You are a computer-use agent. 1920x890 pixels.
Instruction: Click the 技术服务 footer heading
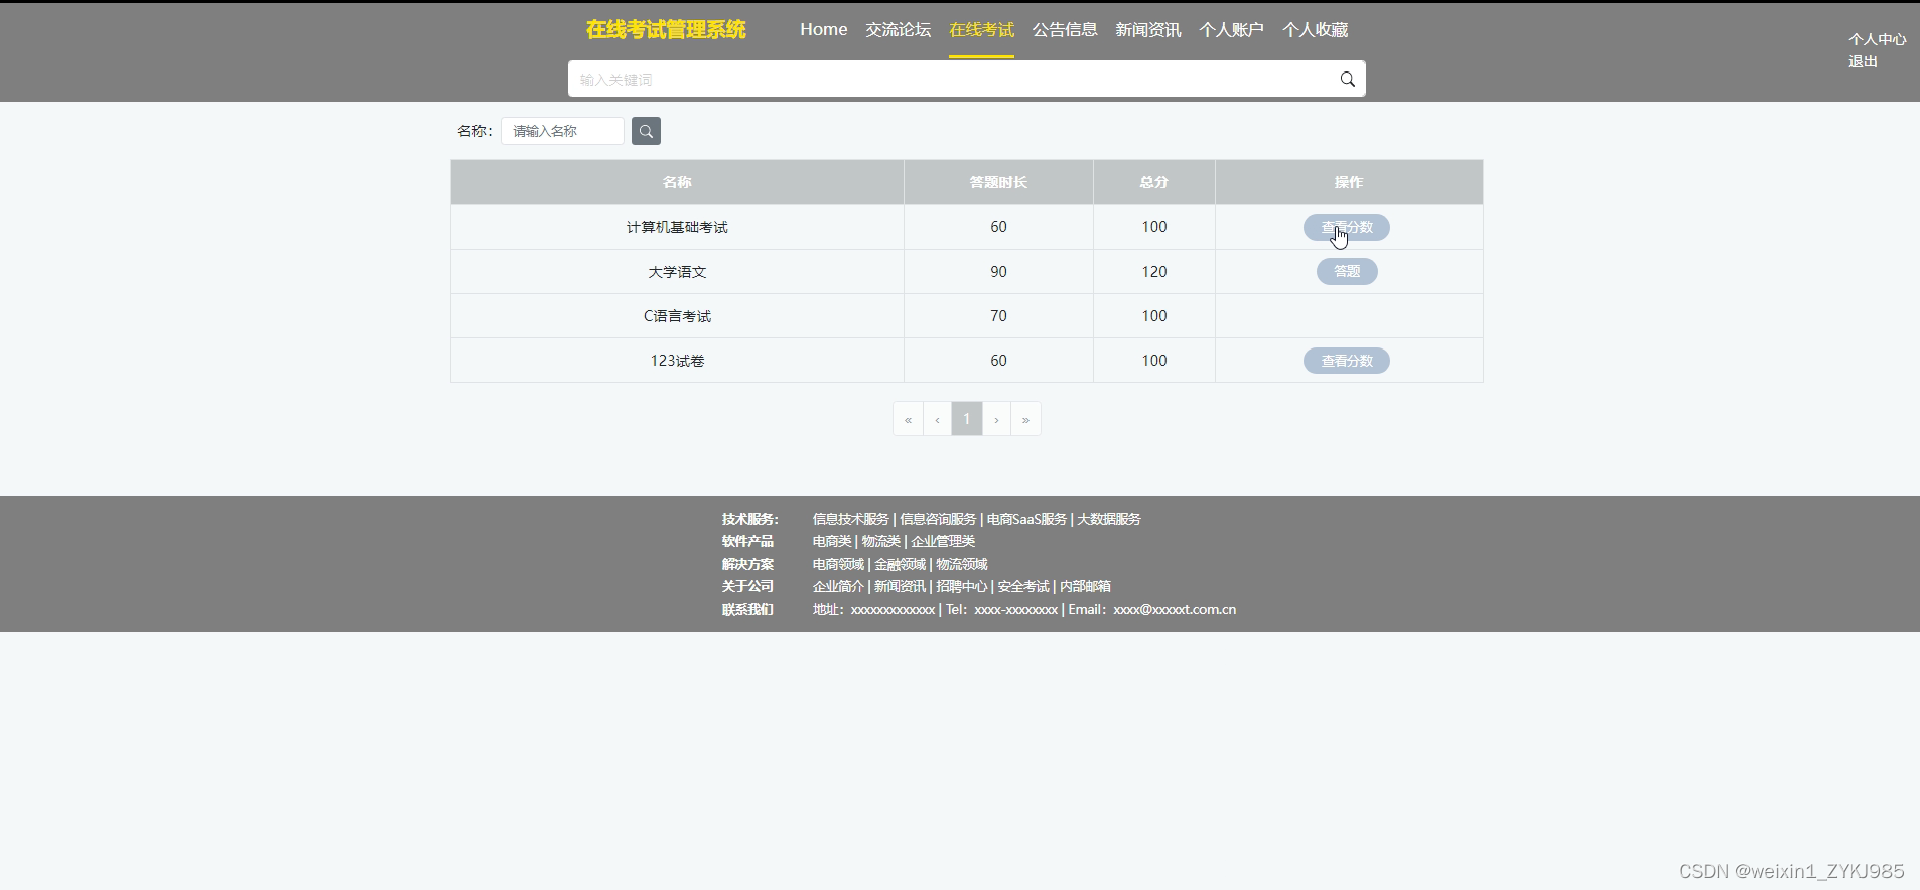(750, 519)
